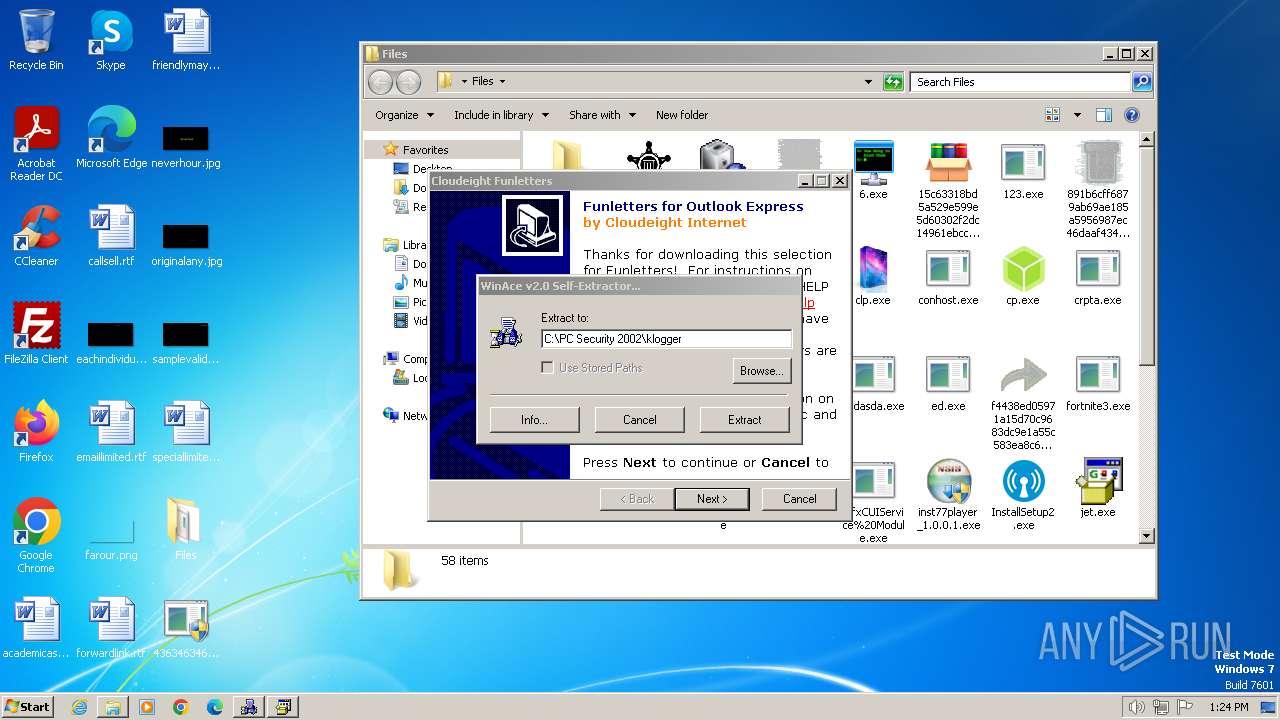Select Favorites in navigation pane
This screenshot has height=720, width=1280.
(425, 150)
